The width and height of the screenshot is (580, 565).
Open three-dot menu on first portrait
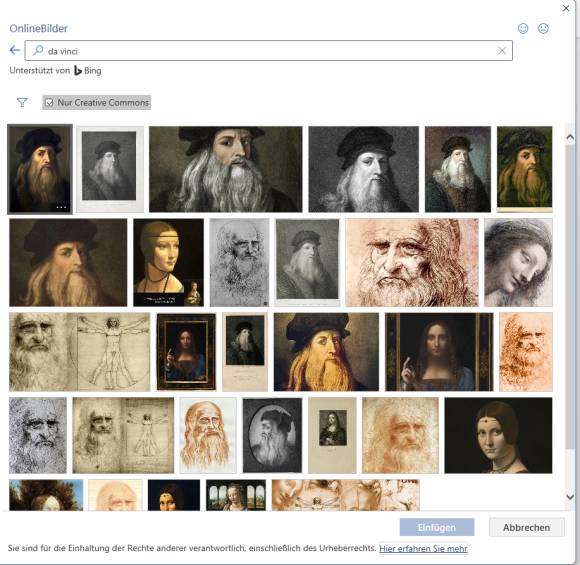61,207
